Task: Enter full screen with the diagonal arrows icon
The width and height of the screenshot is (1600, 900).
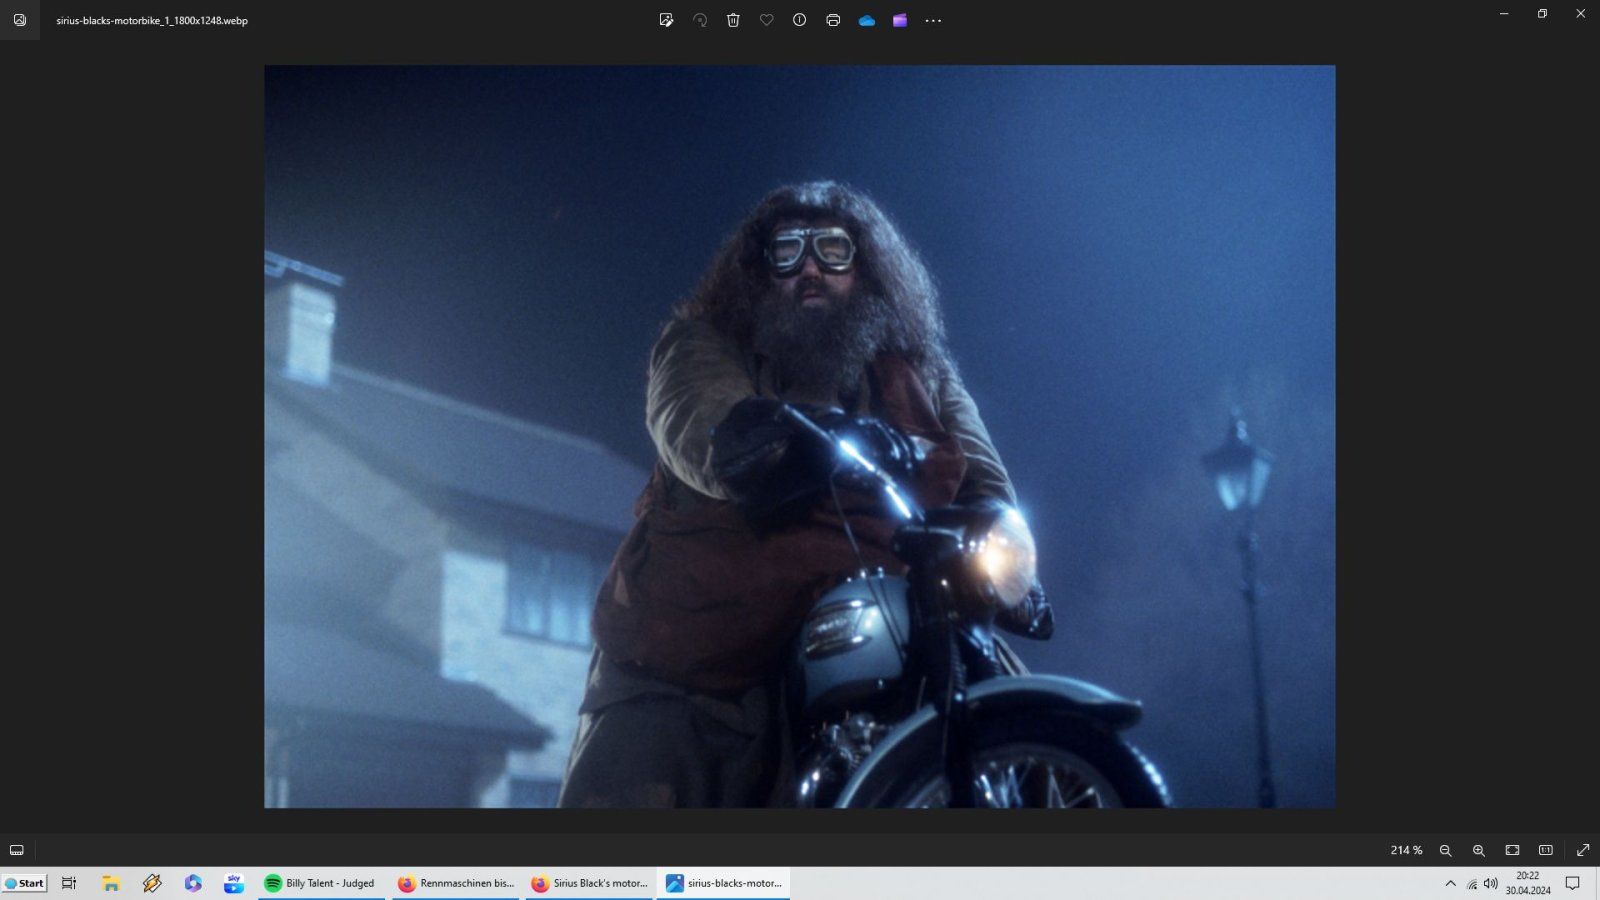Action: click(x=1583, y=850)
